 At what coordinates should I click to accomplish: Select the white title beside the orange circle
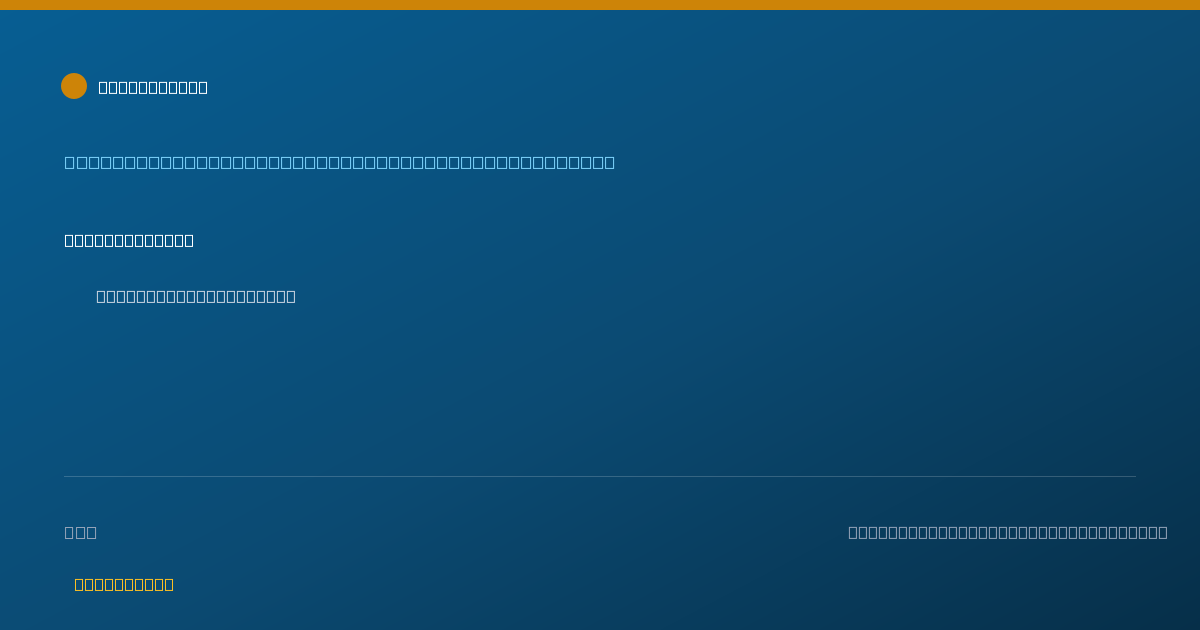click(x=153, y=87)
